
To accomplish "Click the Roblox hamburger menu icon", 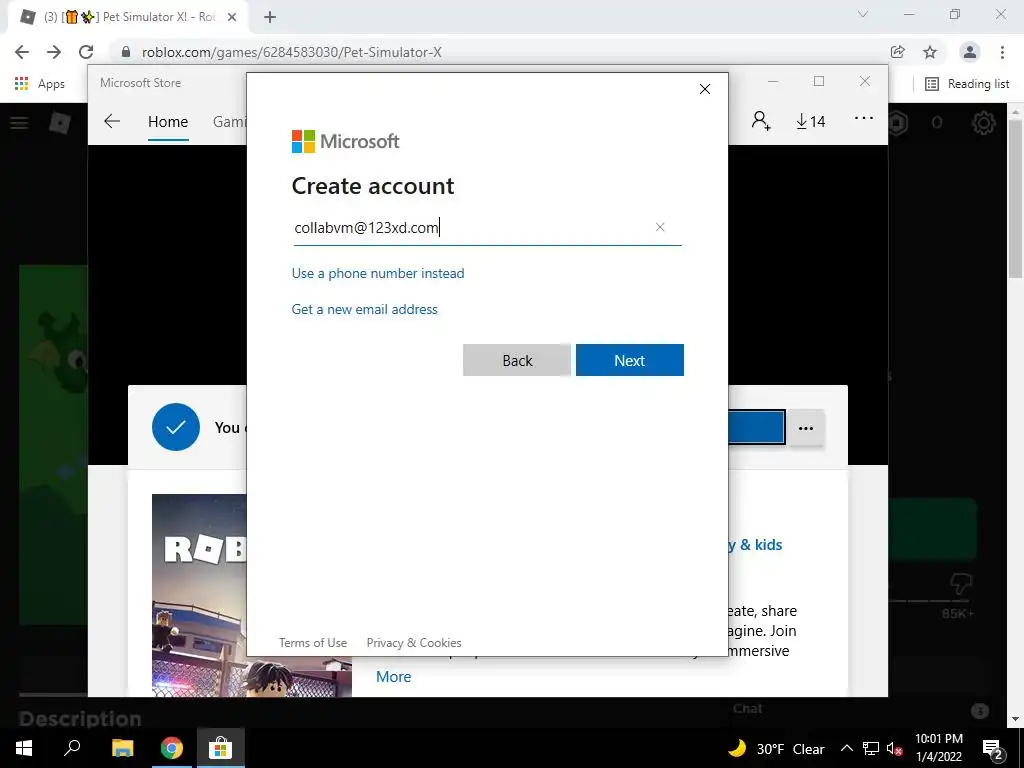I will click(x=19, y=122).
